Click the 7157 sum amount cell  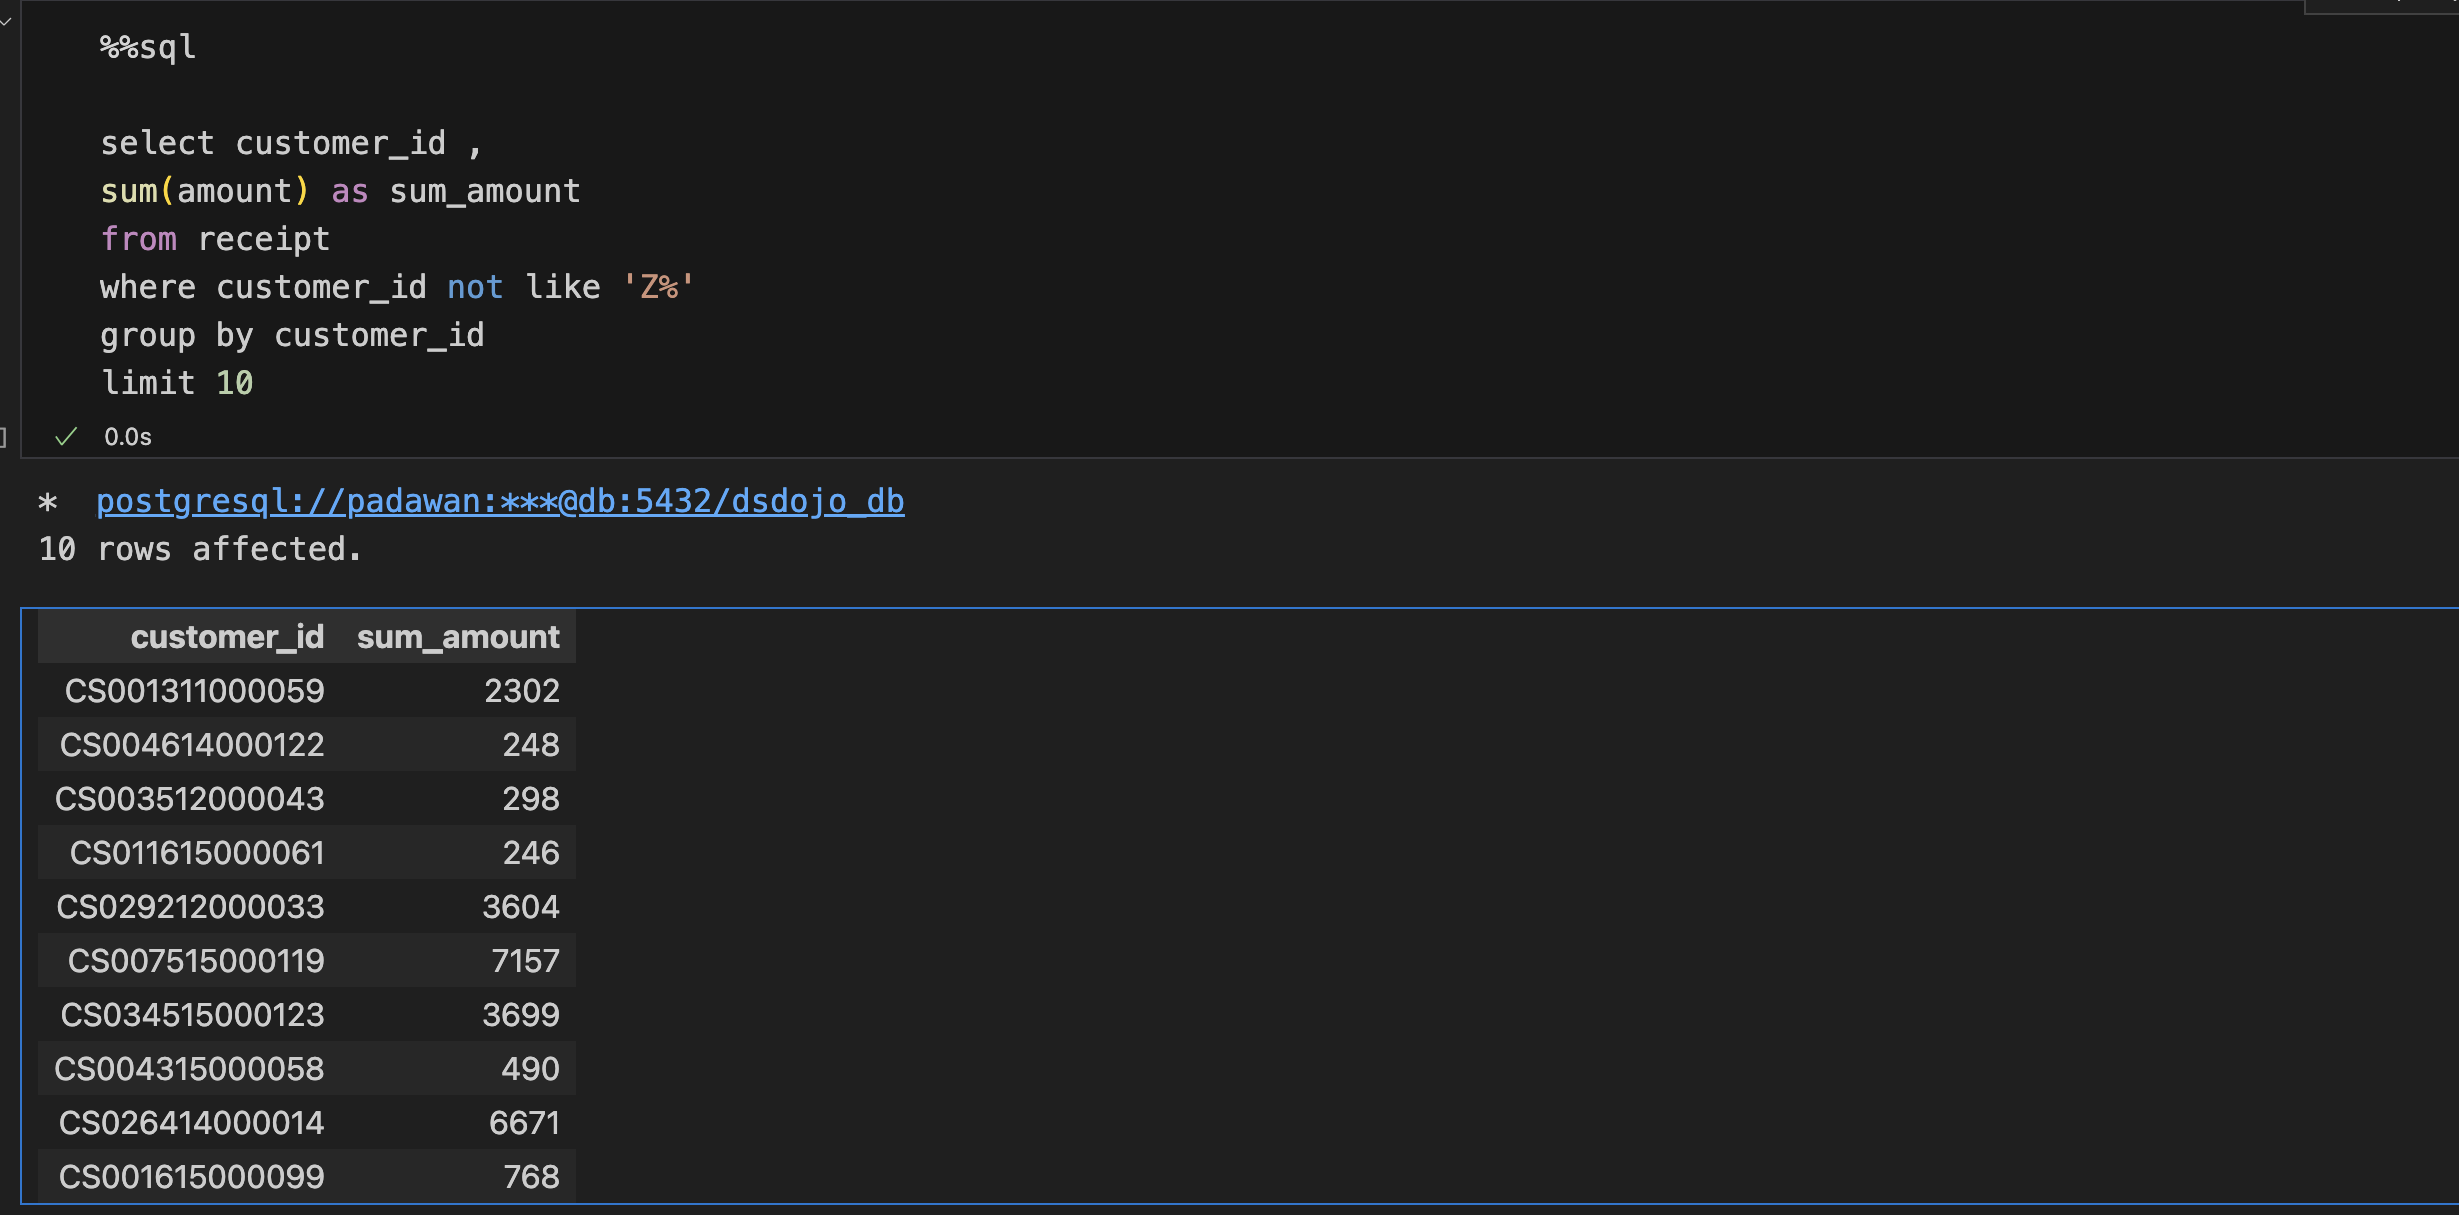pyautogui.click(x=525, y=961)
